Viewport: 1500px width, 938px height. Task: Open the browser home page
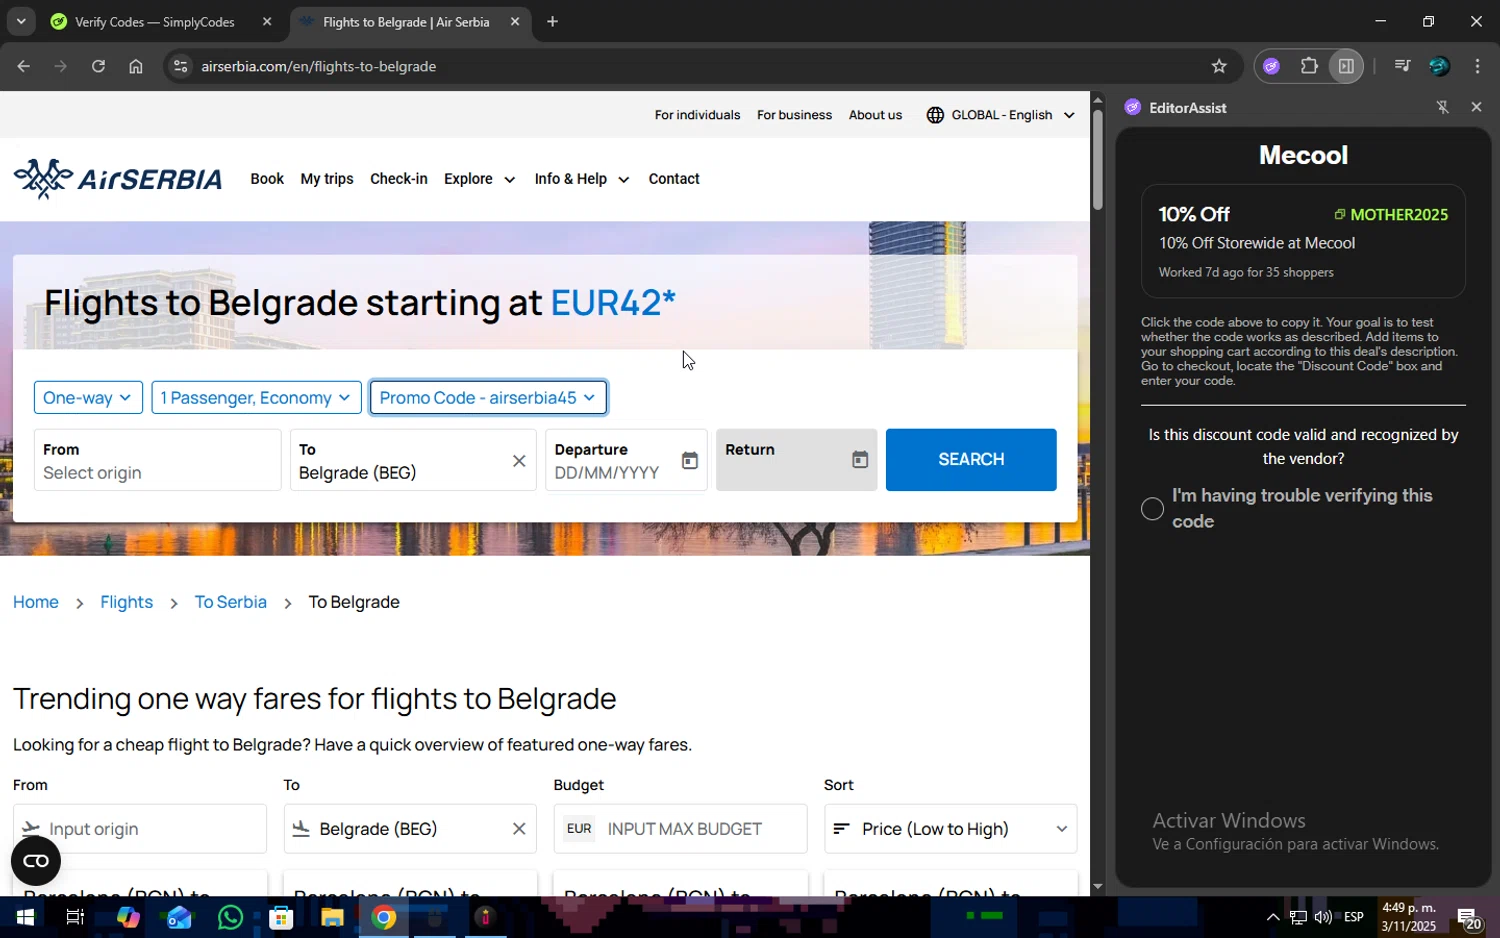(x=136, y=66)
